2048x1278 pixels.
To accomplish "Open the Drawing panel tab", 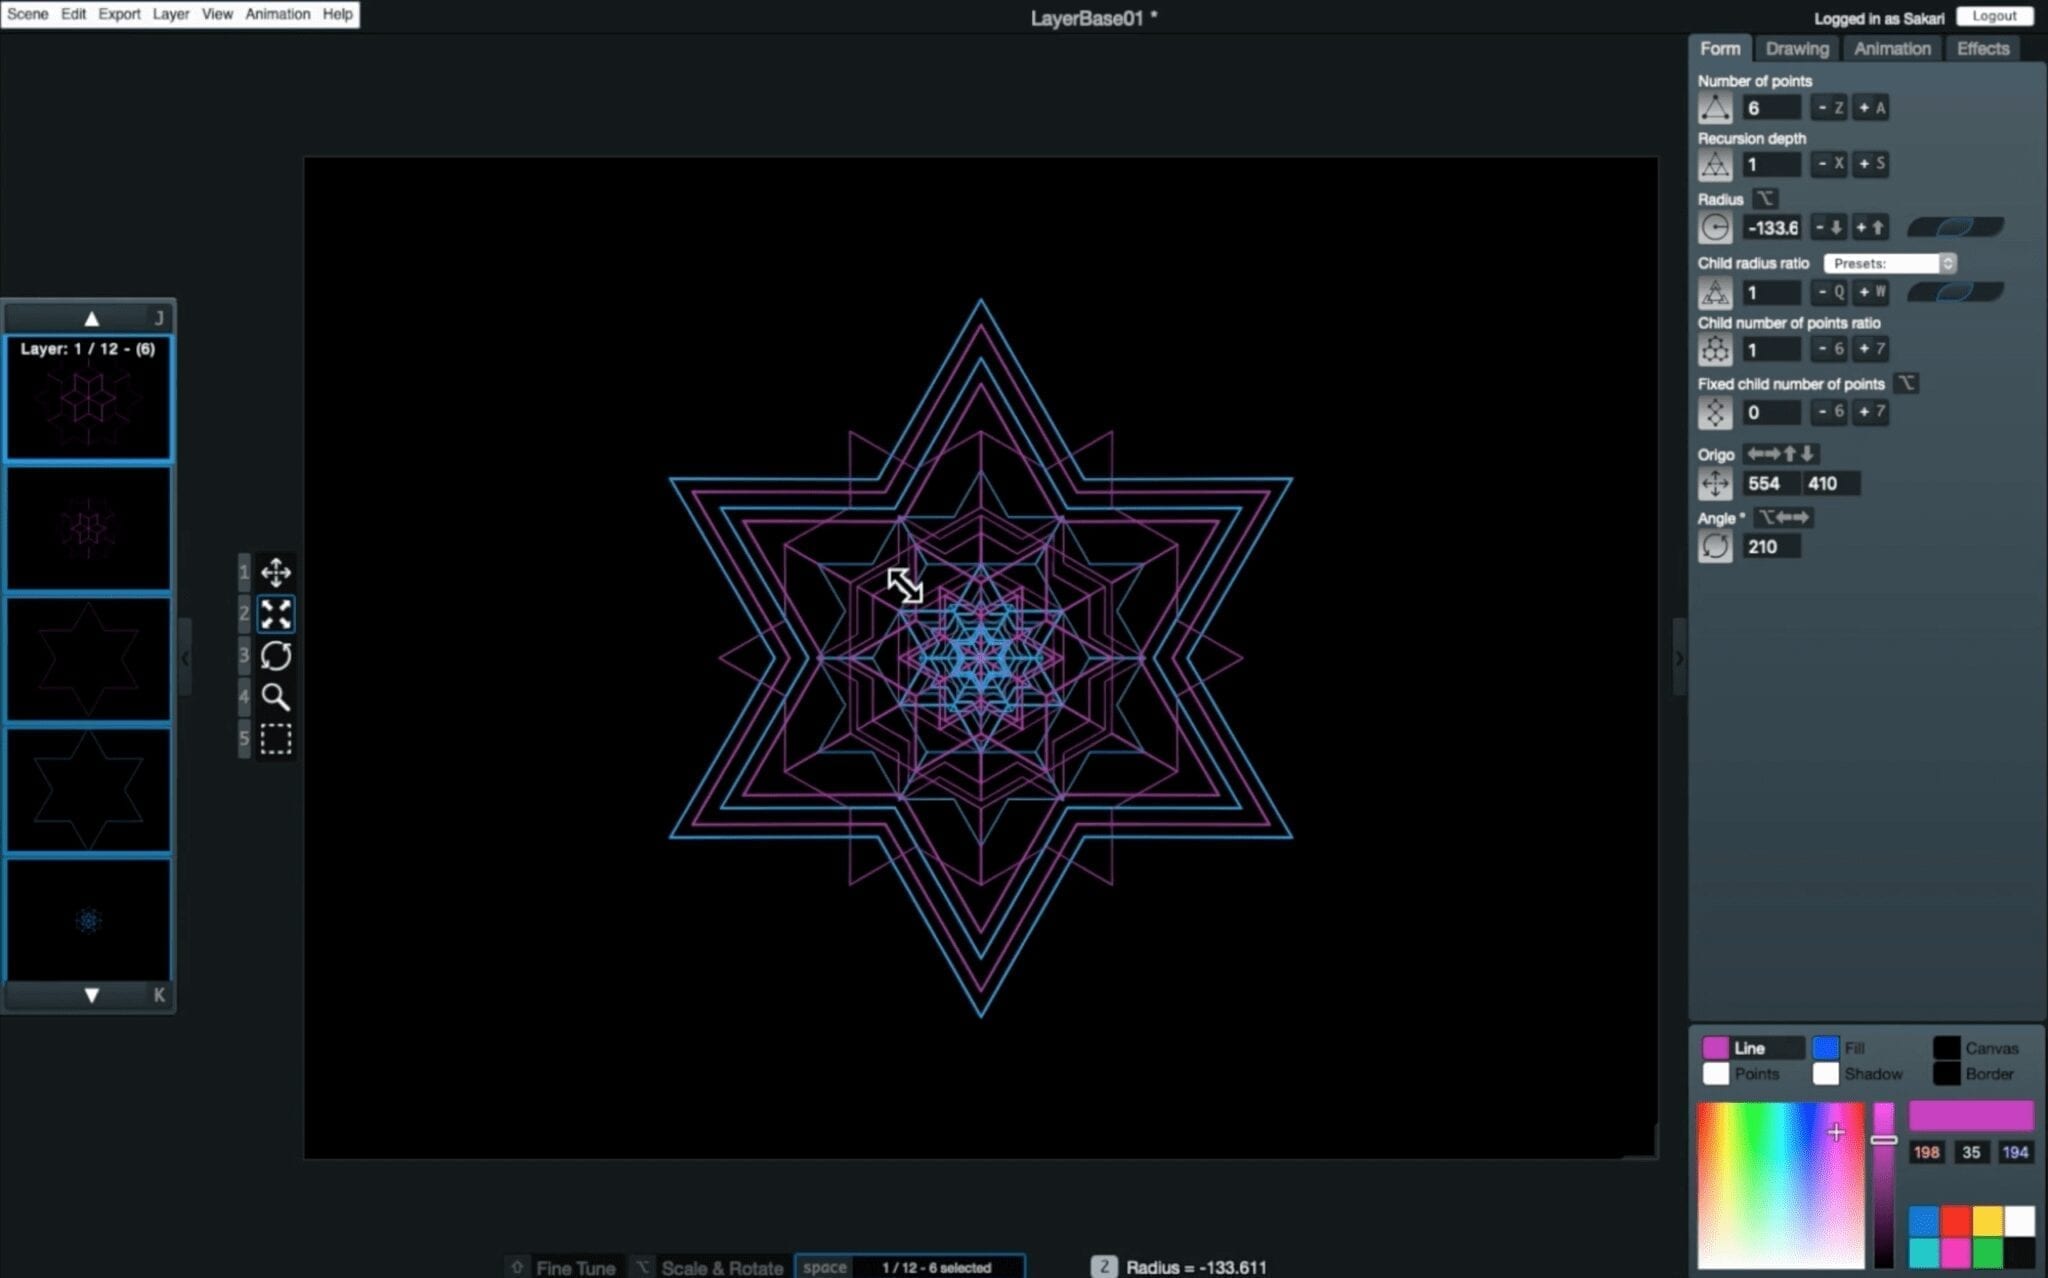I will coord(1796,49).
